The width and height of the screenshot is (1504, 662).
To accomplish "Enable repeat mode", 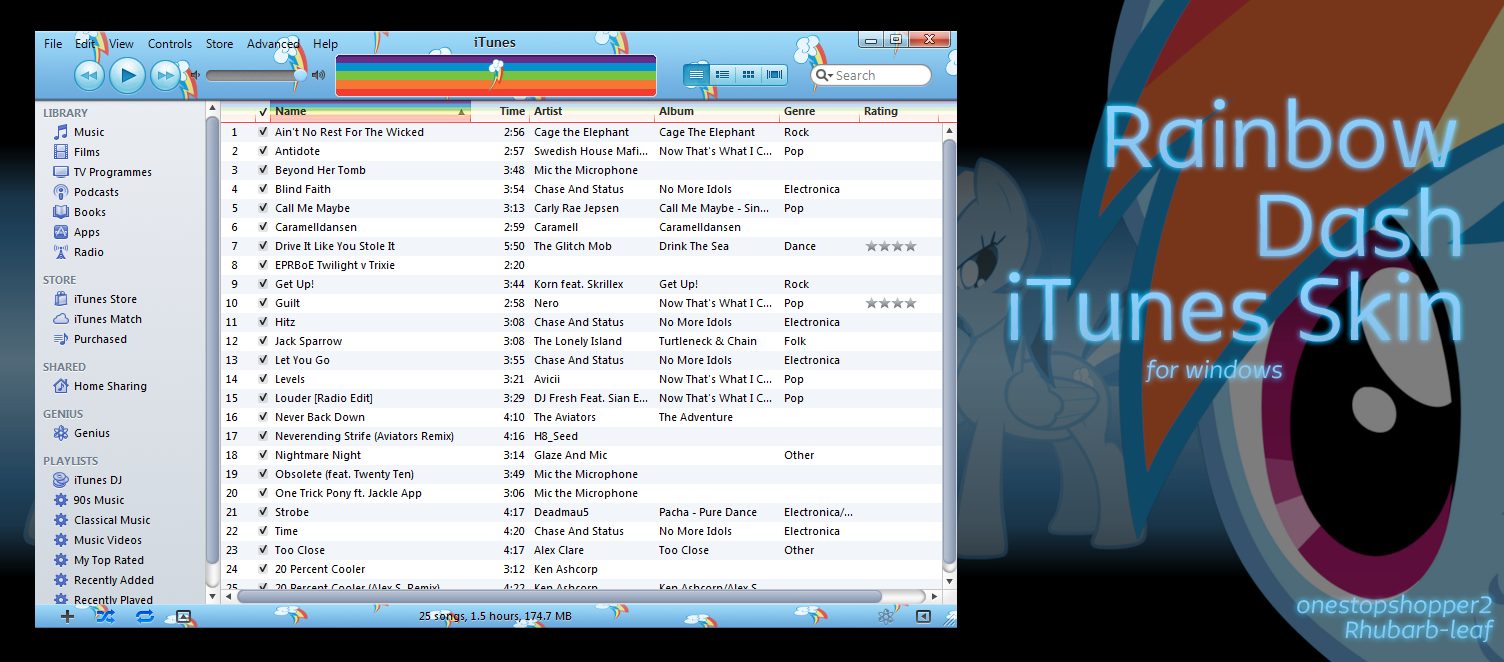I will click(x=143, y=616).
